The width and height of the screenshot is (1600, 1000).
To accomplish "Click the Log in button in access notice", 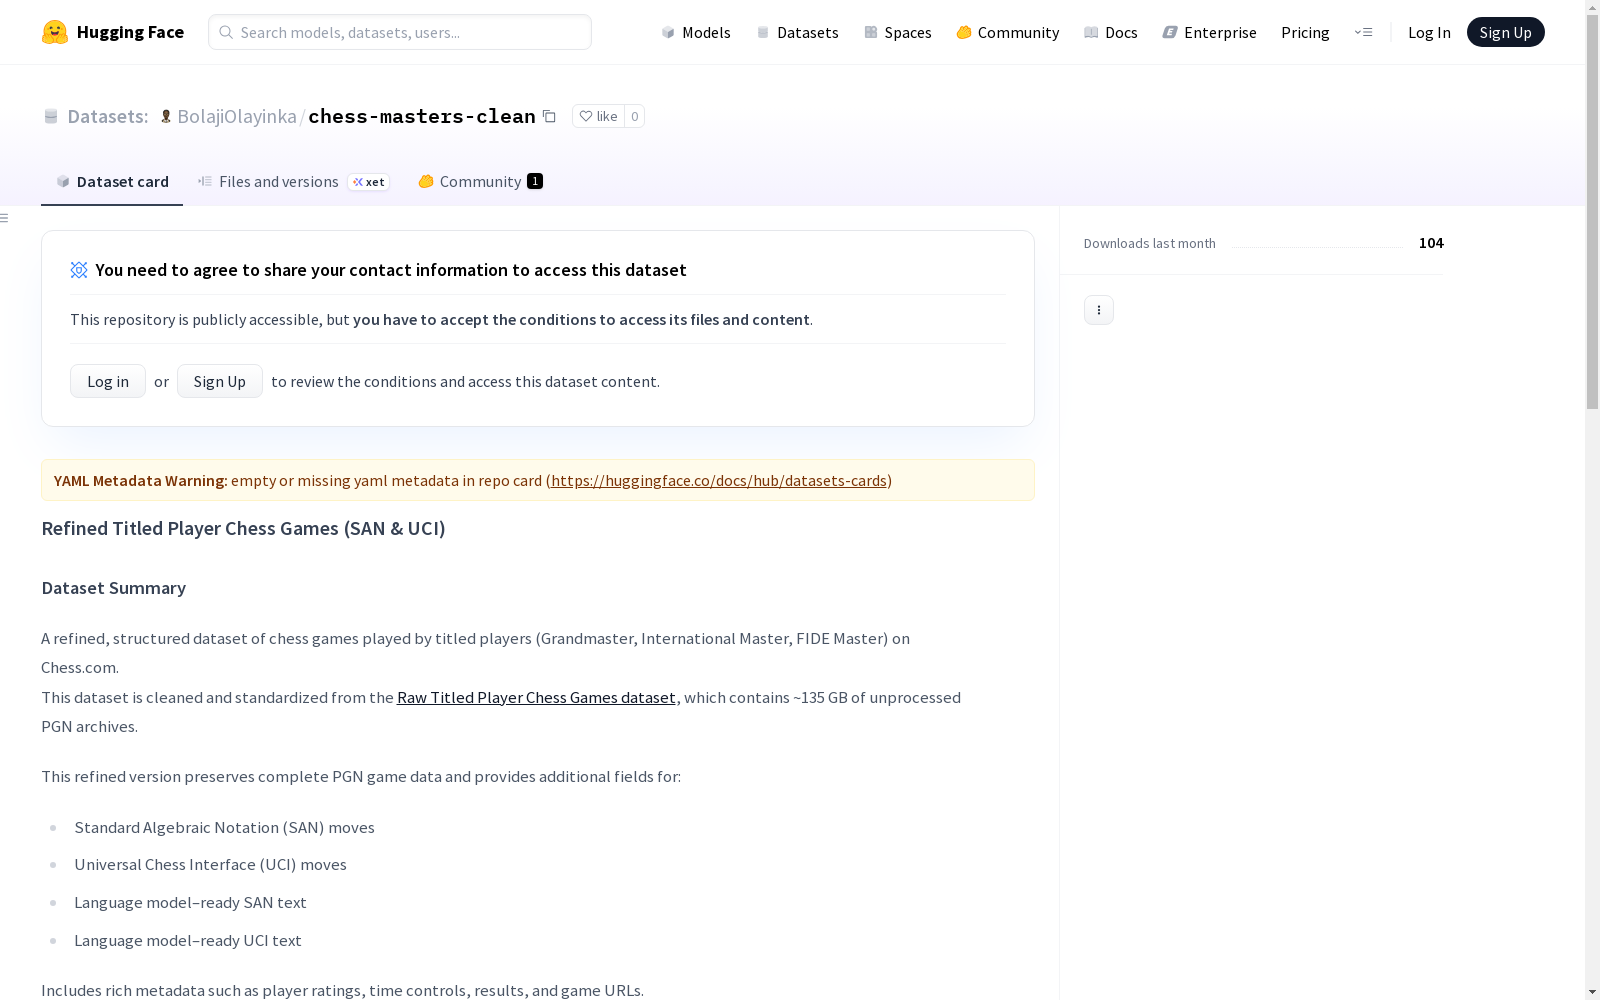I will point(108,381).
